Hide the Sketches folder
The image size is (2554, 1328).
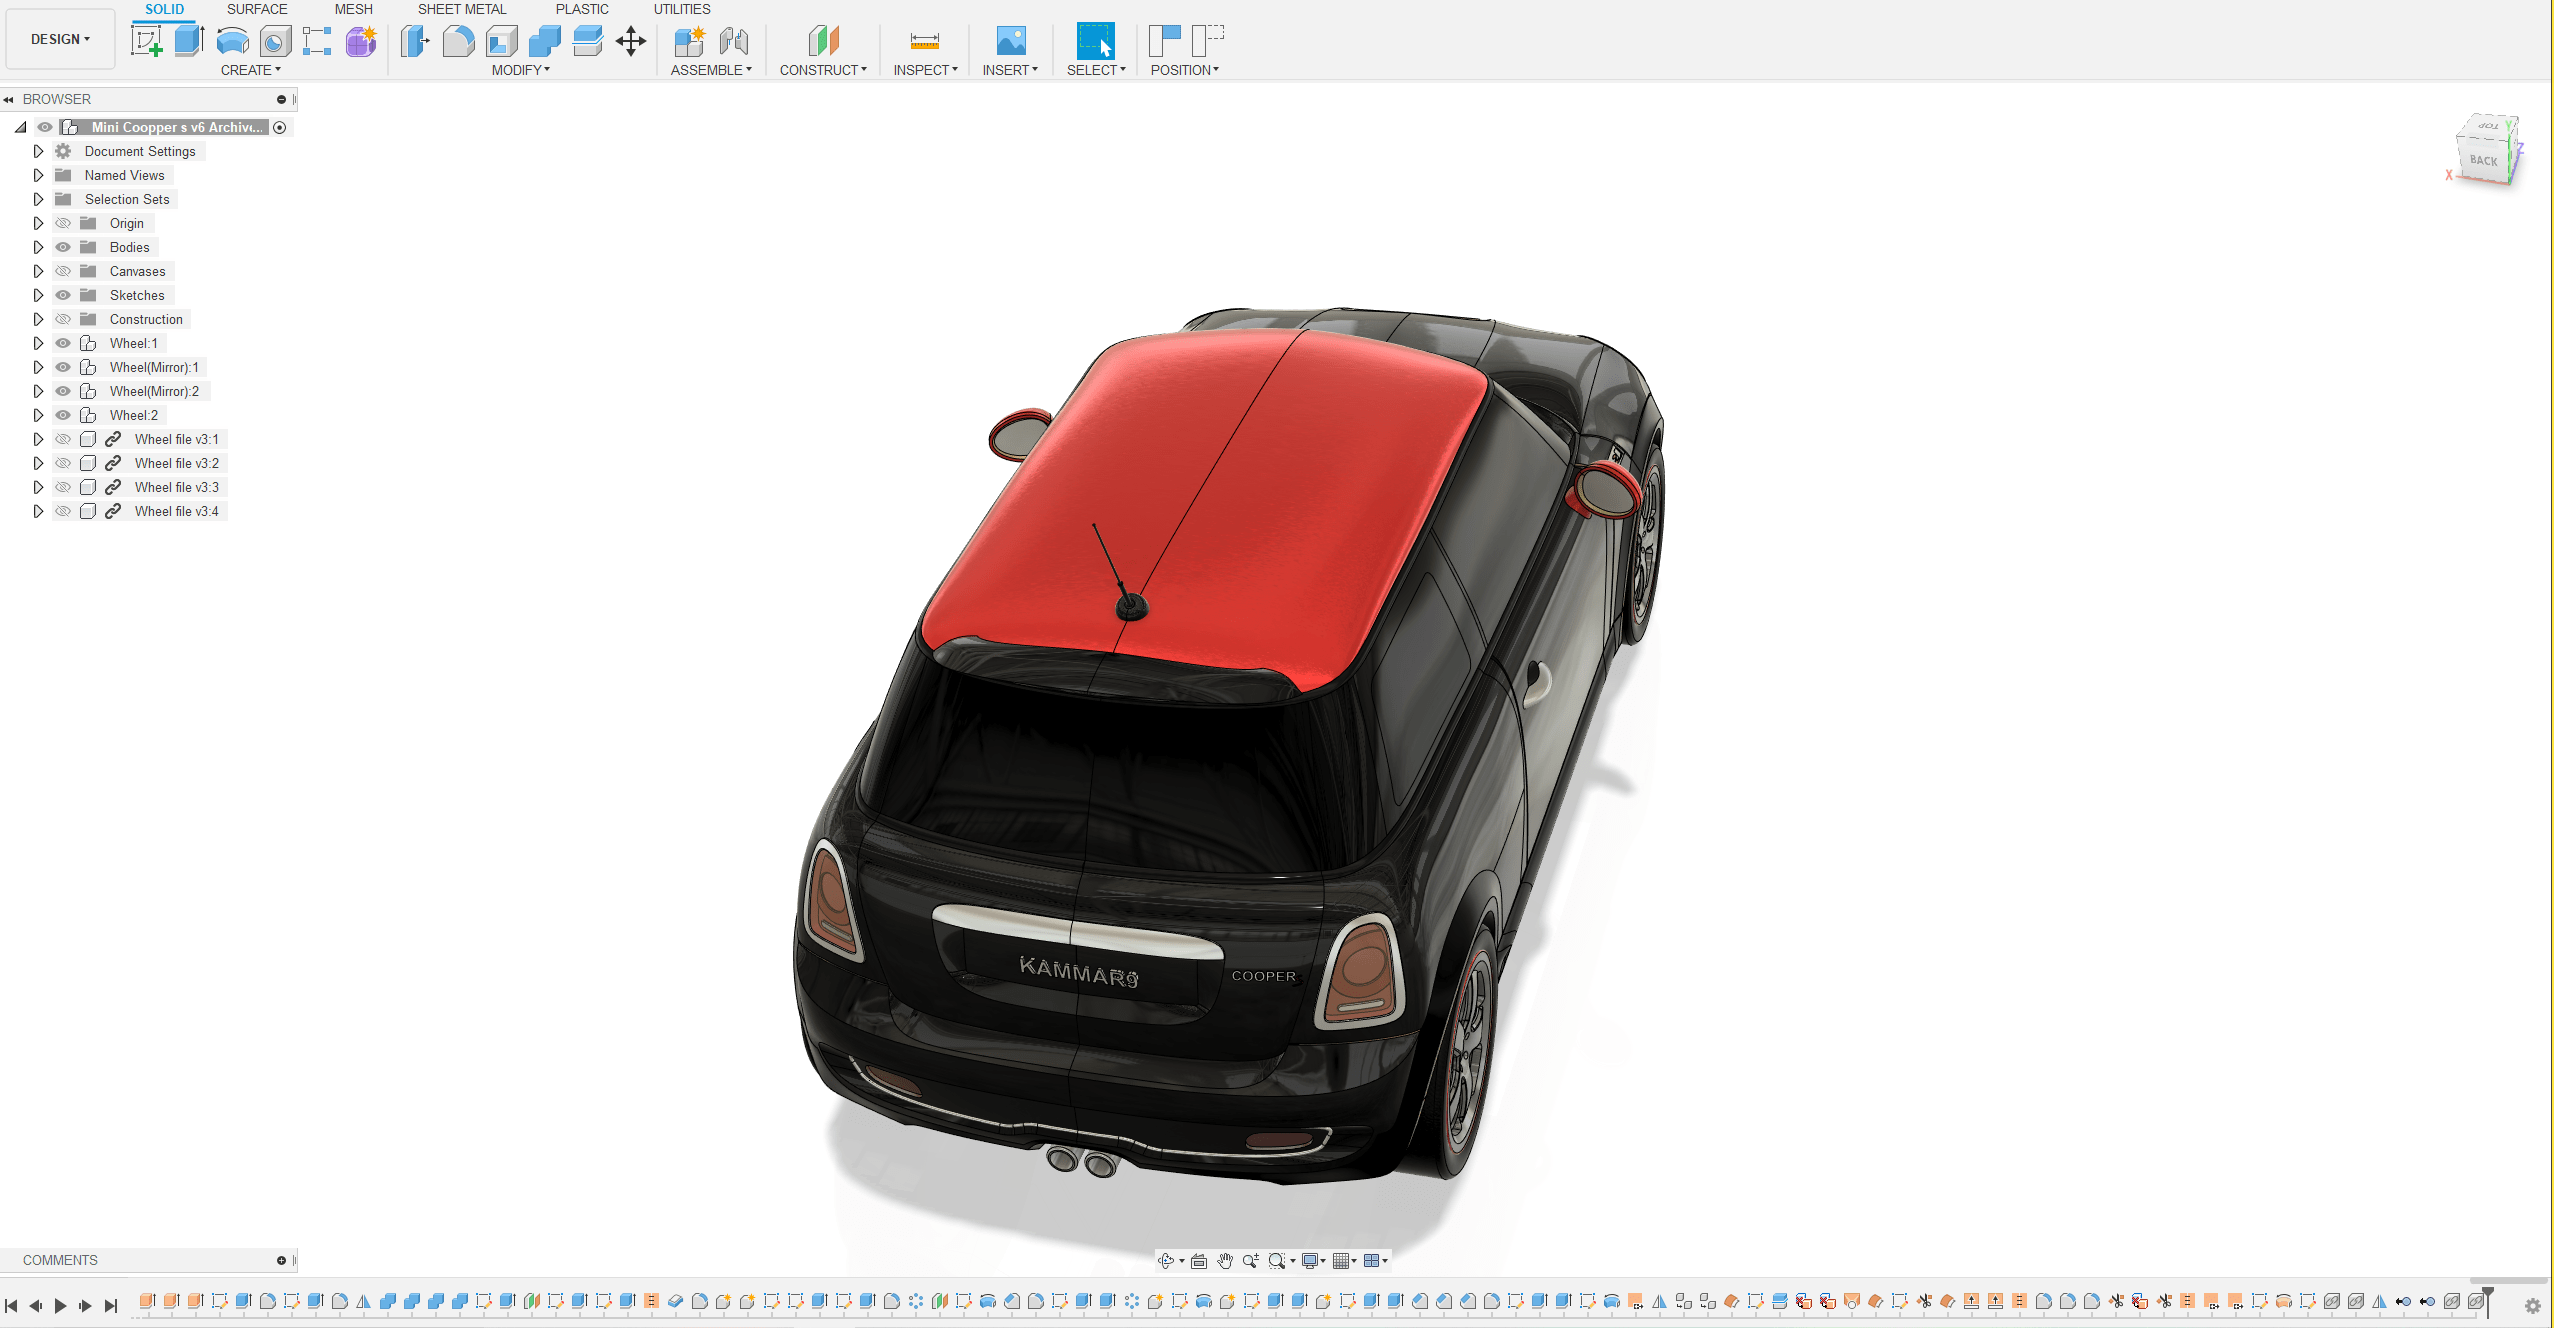[x=63, y=295]
